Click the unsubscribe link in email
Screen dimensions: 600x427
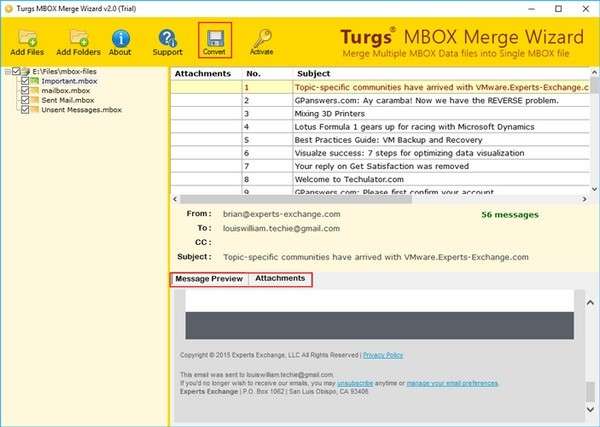pos(357,383)
